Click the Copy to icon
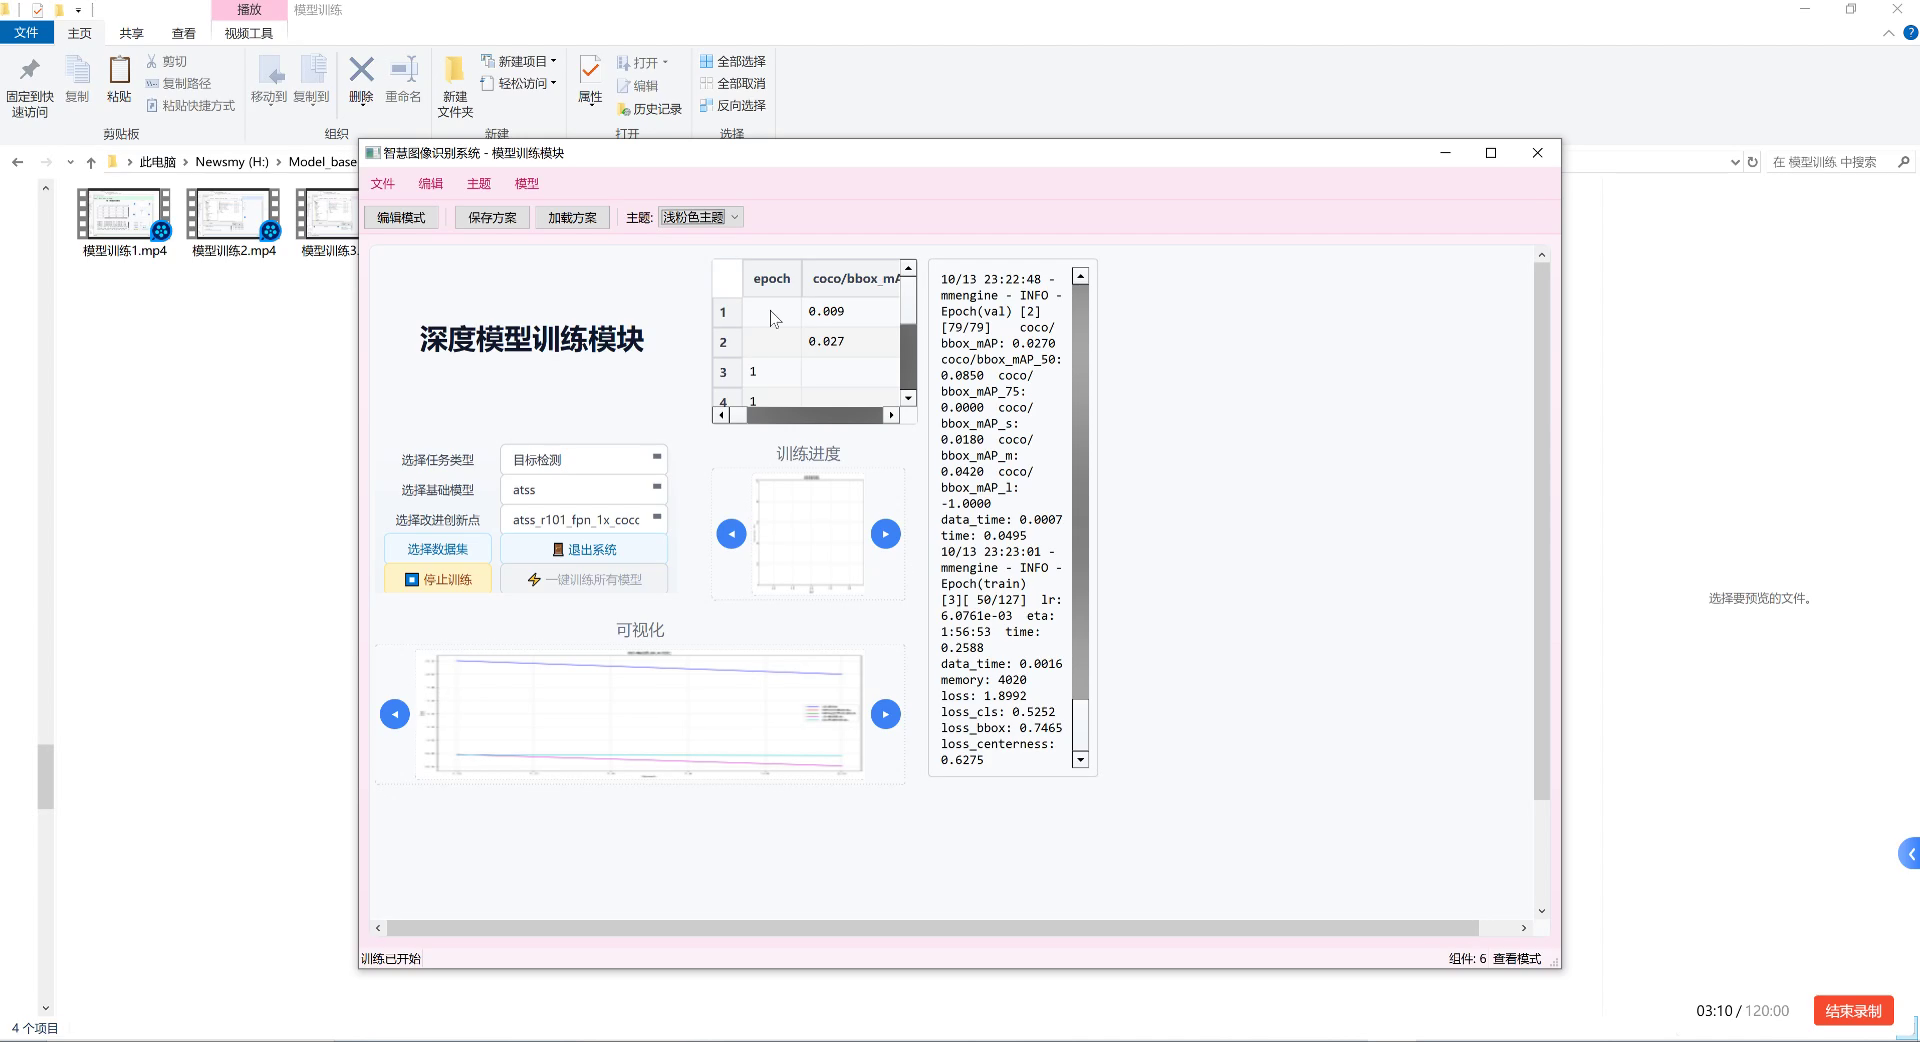The image size is (1920, 1042). click(312, 70)
